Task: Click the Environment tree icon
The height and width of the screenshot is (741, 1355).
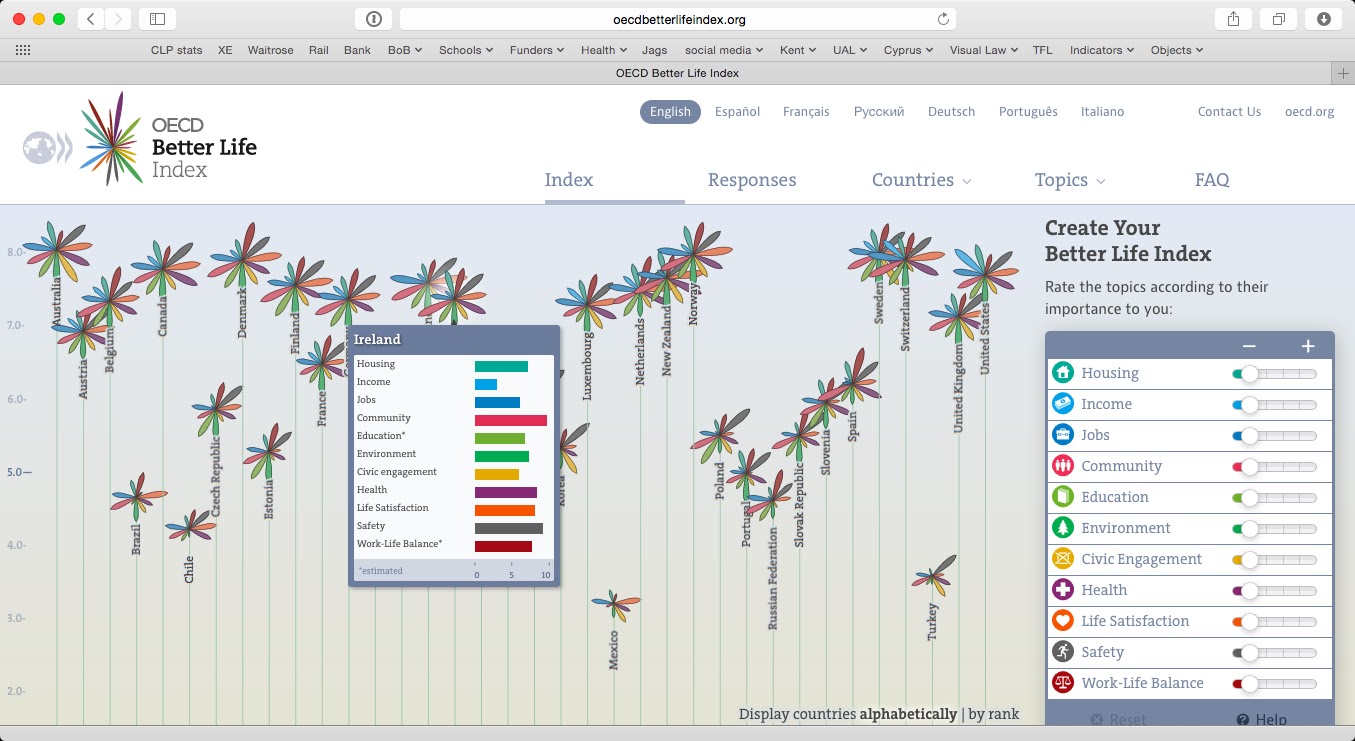Action: tap(1062, 528)
